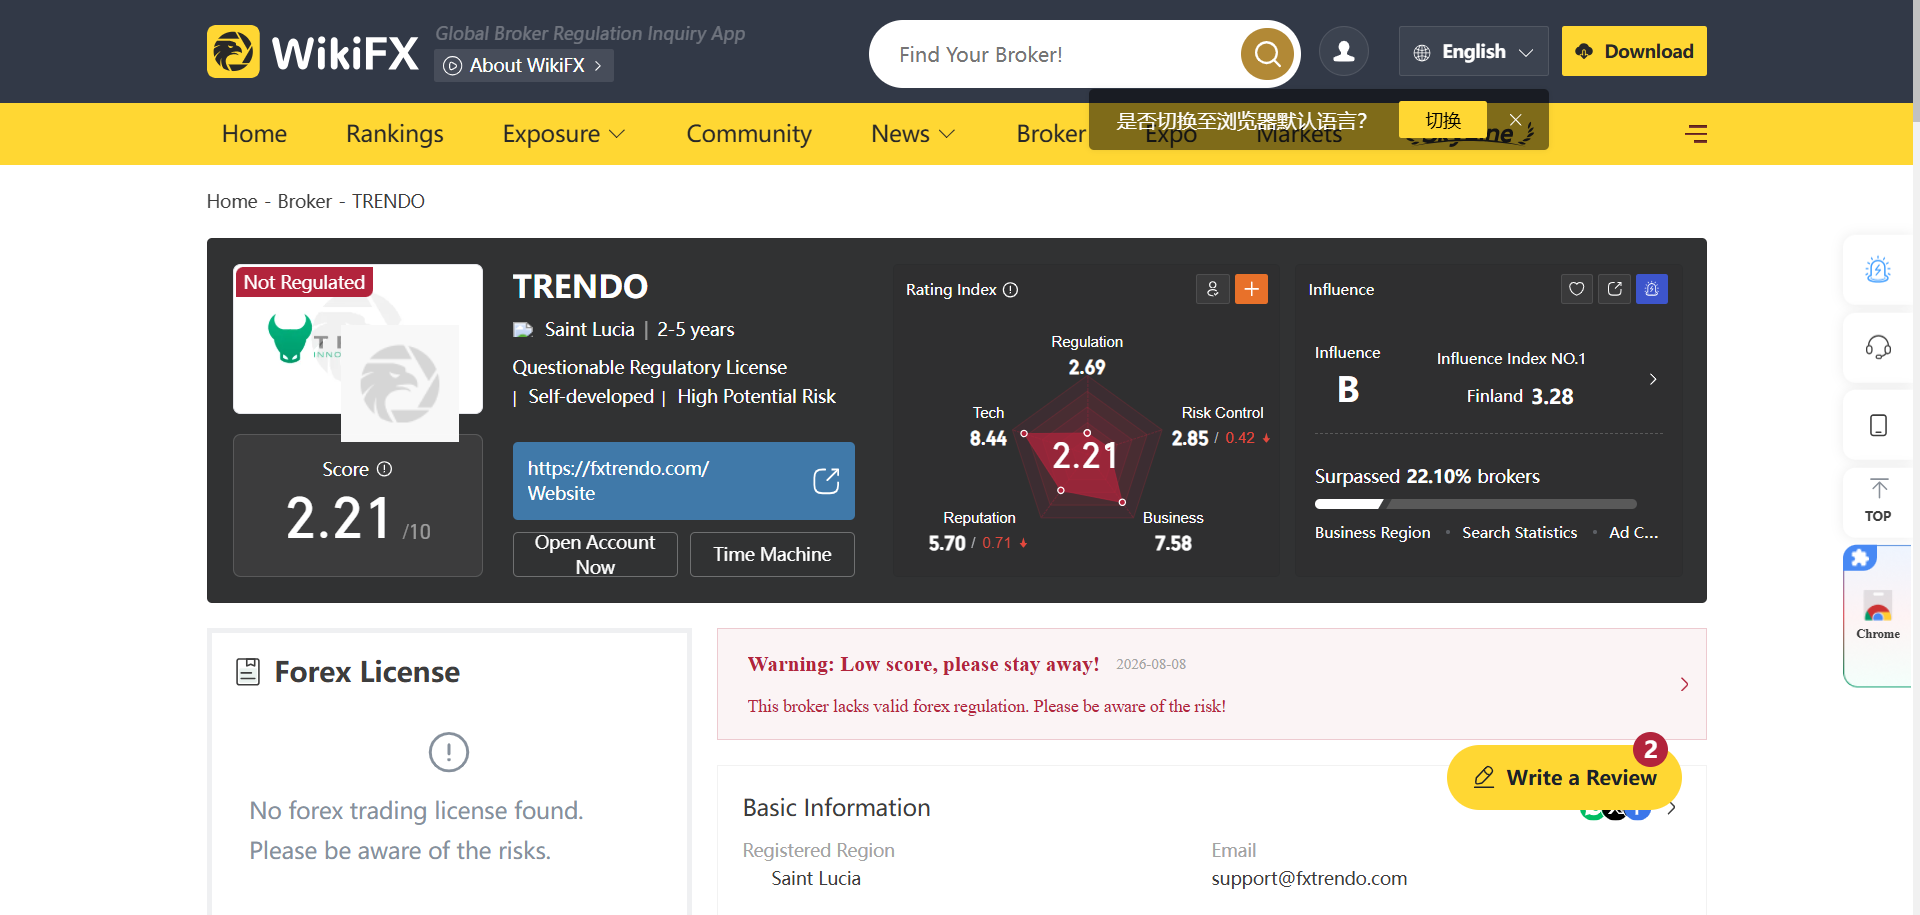The height and width of the screenshot is (915, 1920).
Task: Click the person icon in Rating Index panel
Action: pos(1212,289)
